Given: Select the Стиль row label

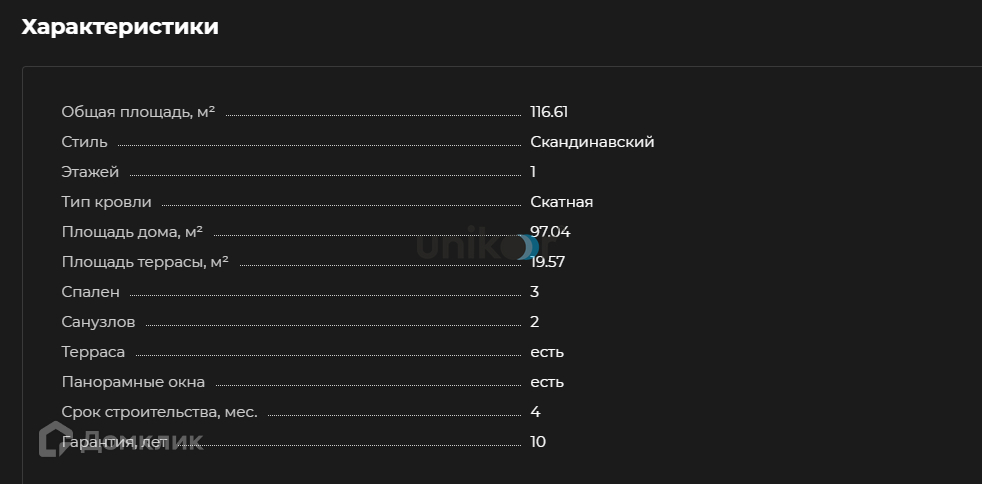Looking at the screenshot, I should pos(85,142).
